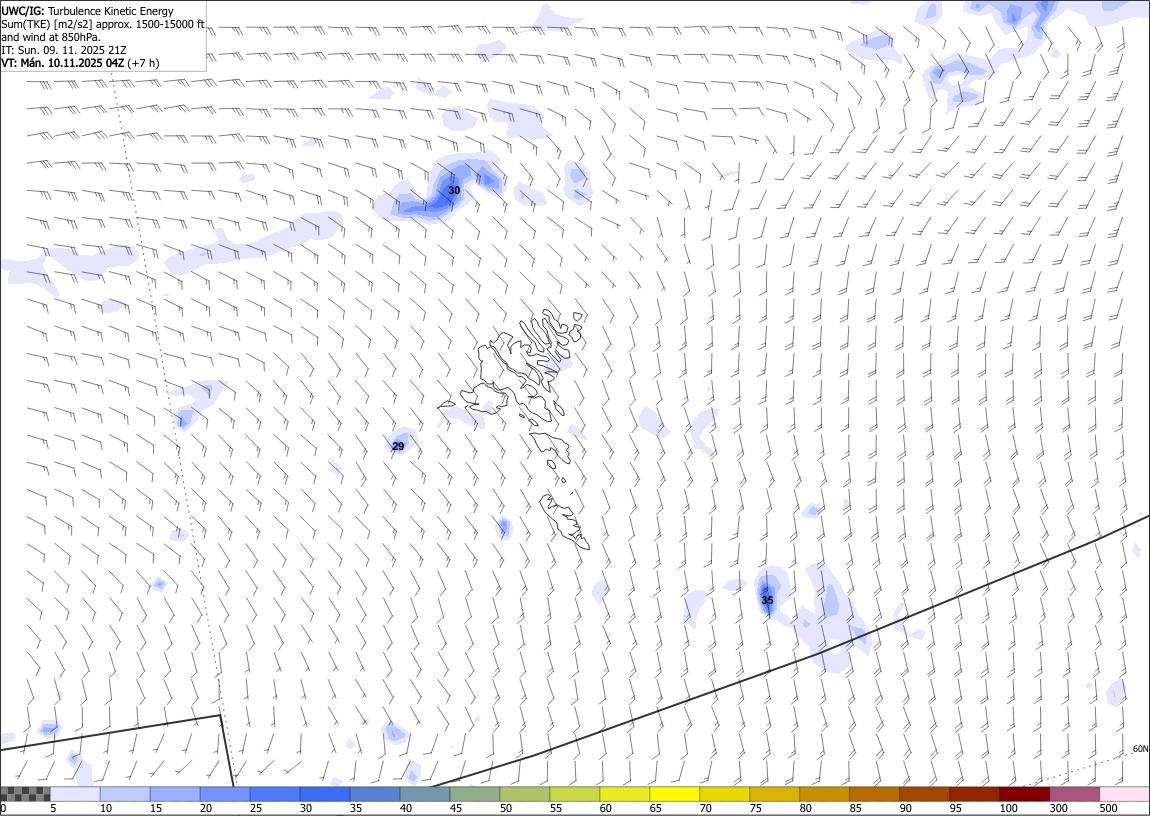The height and width of the screenshot is (816, 1150).
Task: Click the legend scale tick label '100'
Action: click(1008, 808)
